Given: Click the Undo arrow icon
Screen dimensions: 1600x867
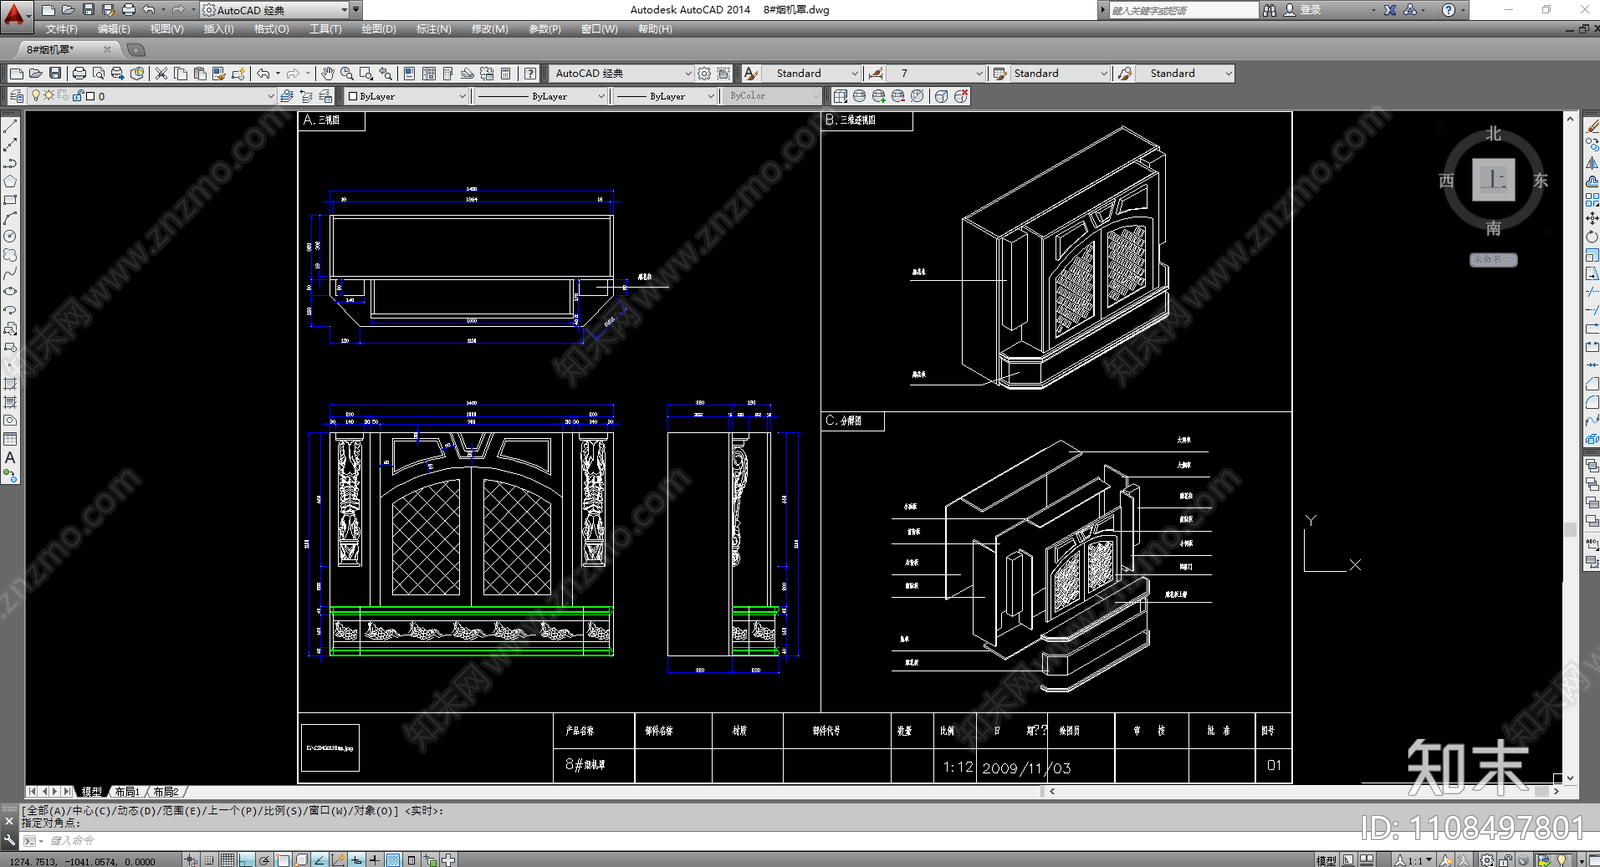Looking at the screenshot, I should [x=263, y=73].
